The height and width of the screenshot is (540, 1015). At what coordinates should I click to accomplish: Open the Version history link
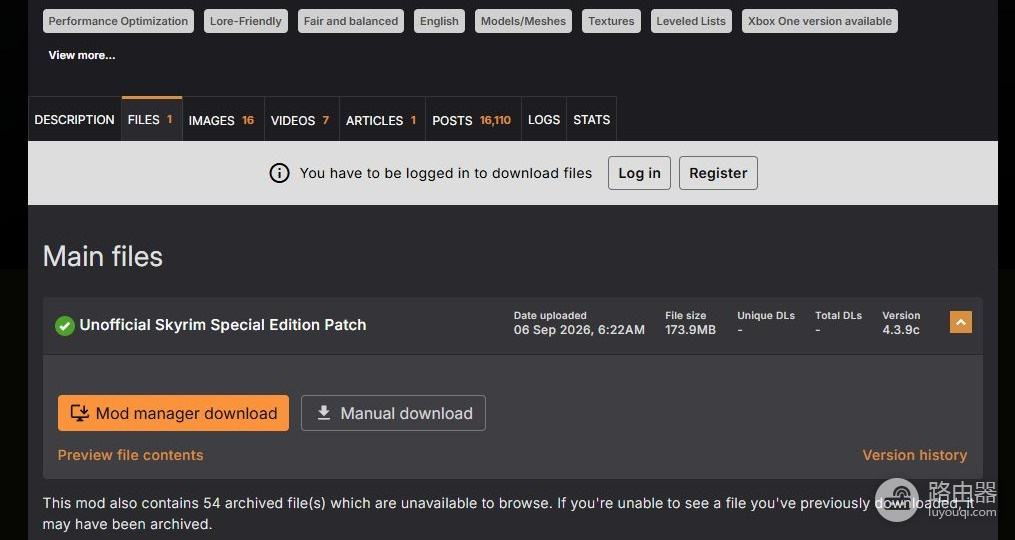click(915, 455)
